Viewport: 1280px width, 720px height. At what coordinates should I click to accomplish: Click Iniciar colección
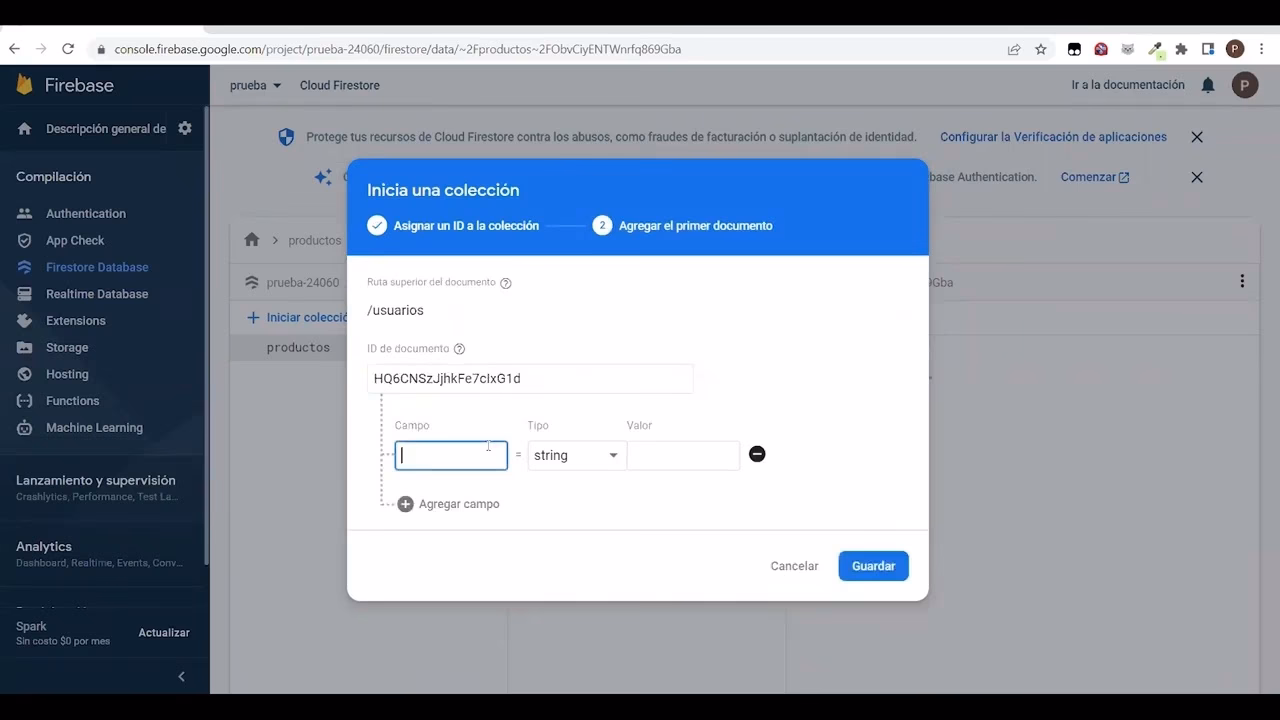click(298, 318)
